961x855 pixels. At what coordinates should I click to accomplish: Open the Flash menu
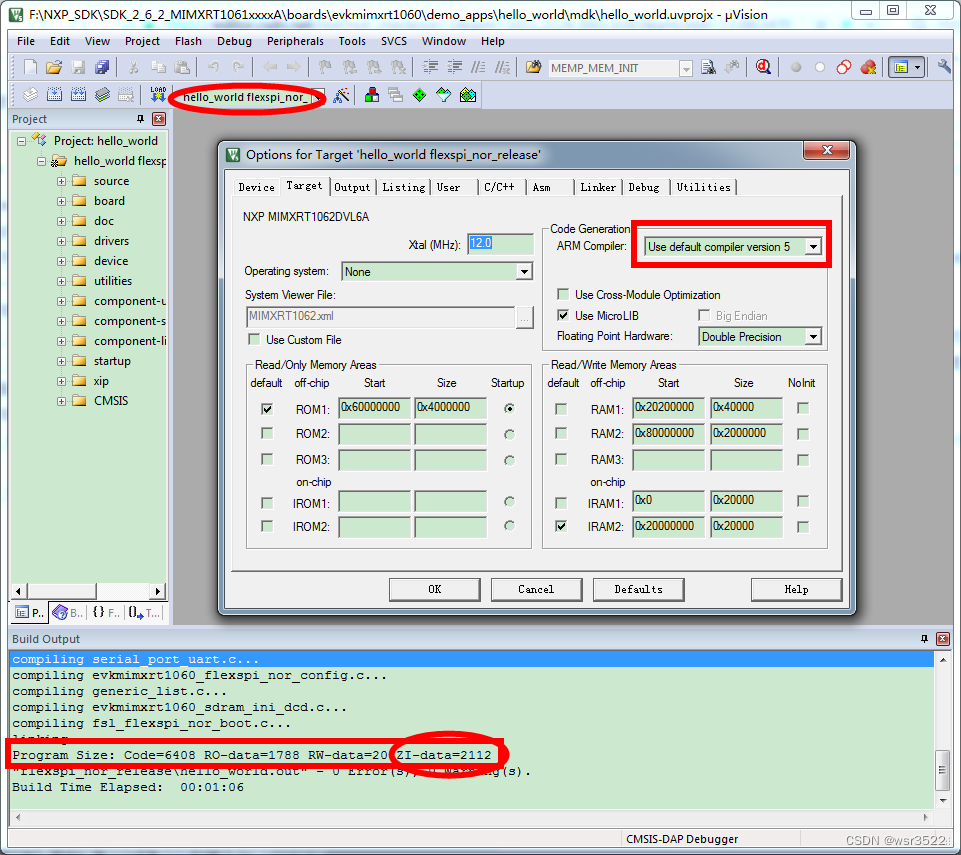[x=188, y=41]
